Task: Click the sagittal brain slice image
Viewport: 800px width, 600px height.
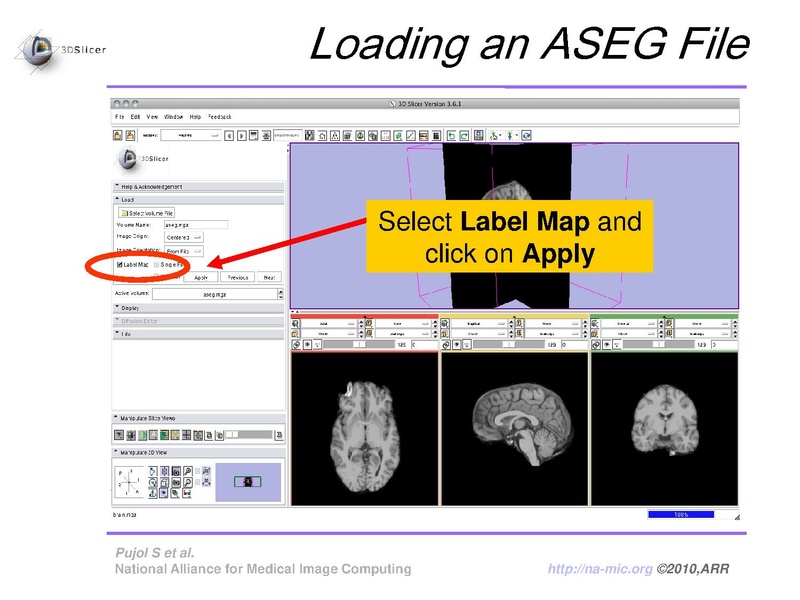Action: [514, 429]
